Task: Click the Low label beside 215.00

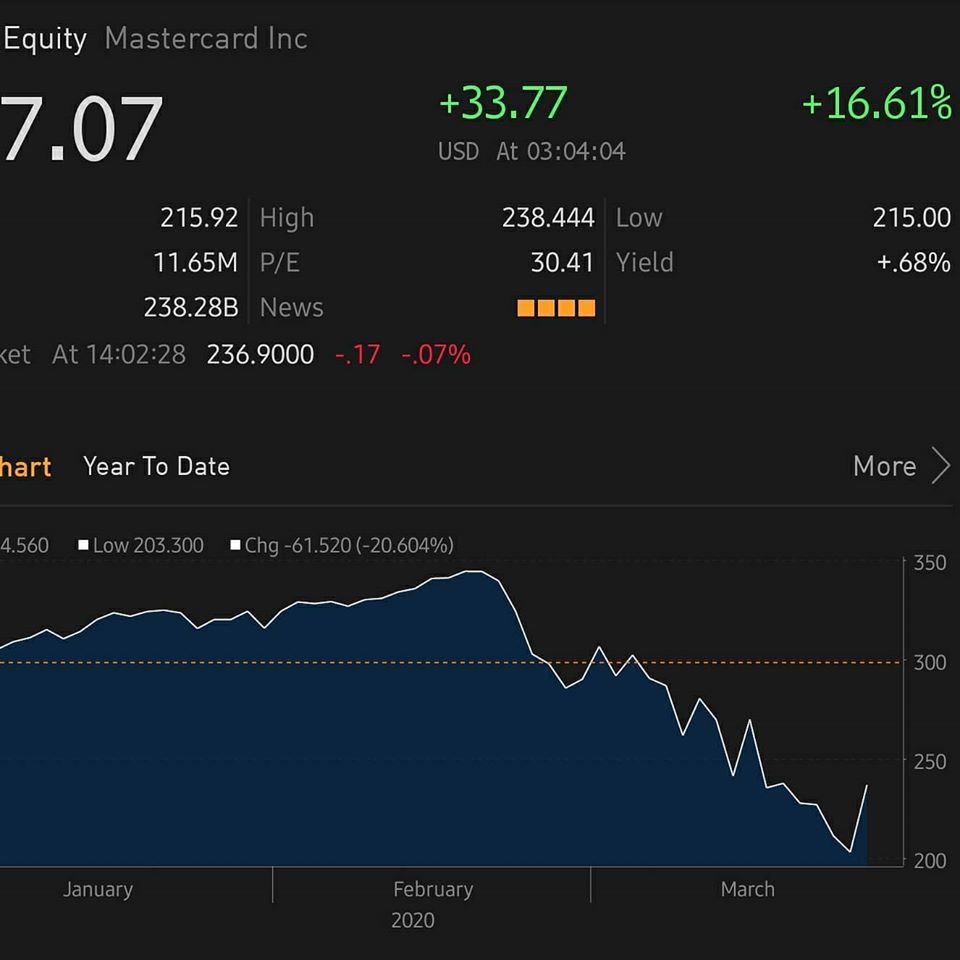Action: [x=639, y=217]
